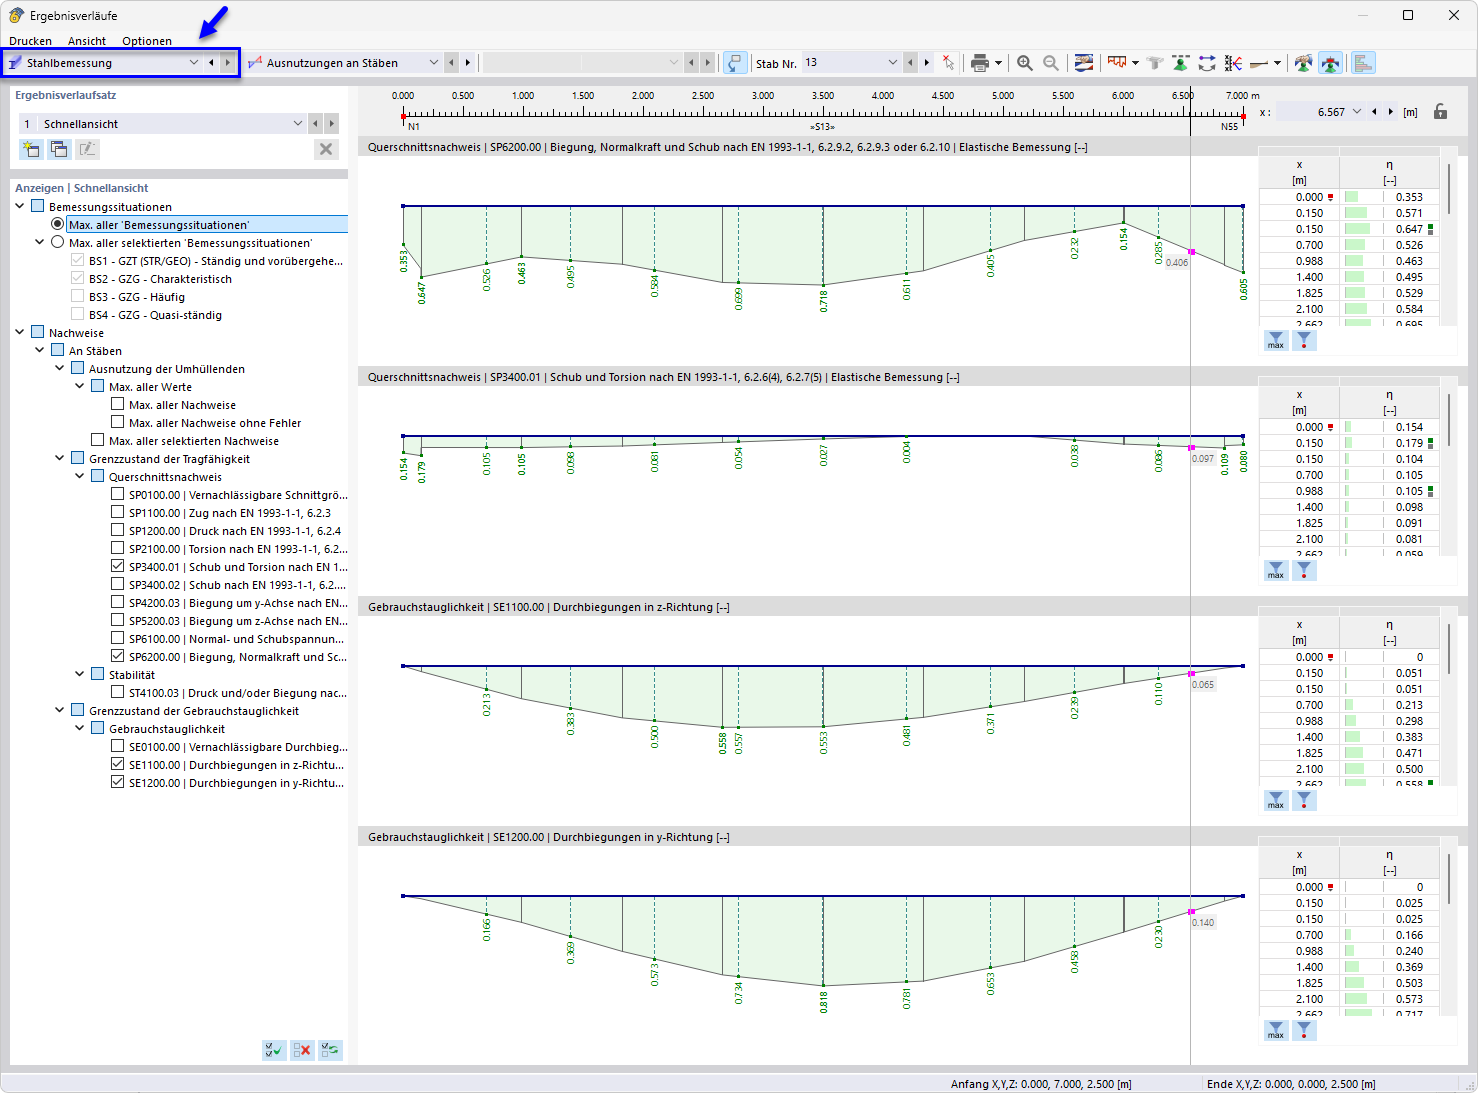This screenshot has height=1093, width=1478.
Task: Click red-dot filter icon under SE1200.00 table
Action: (x=1304, y=1031)
